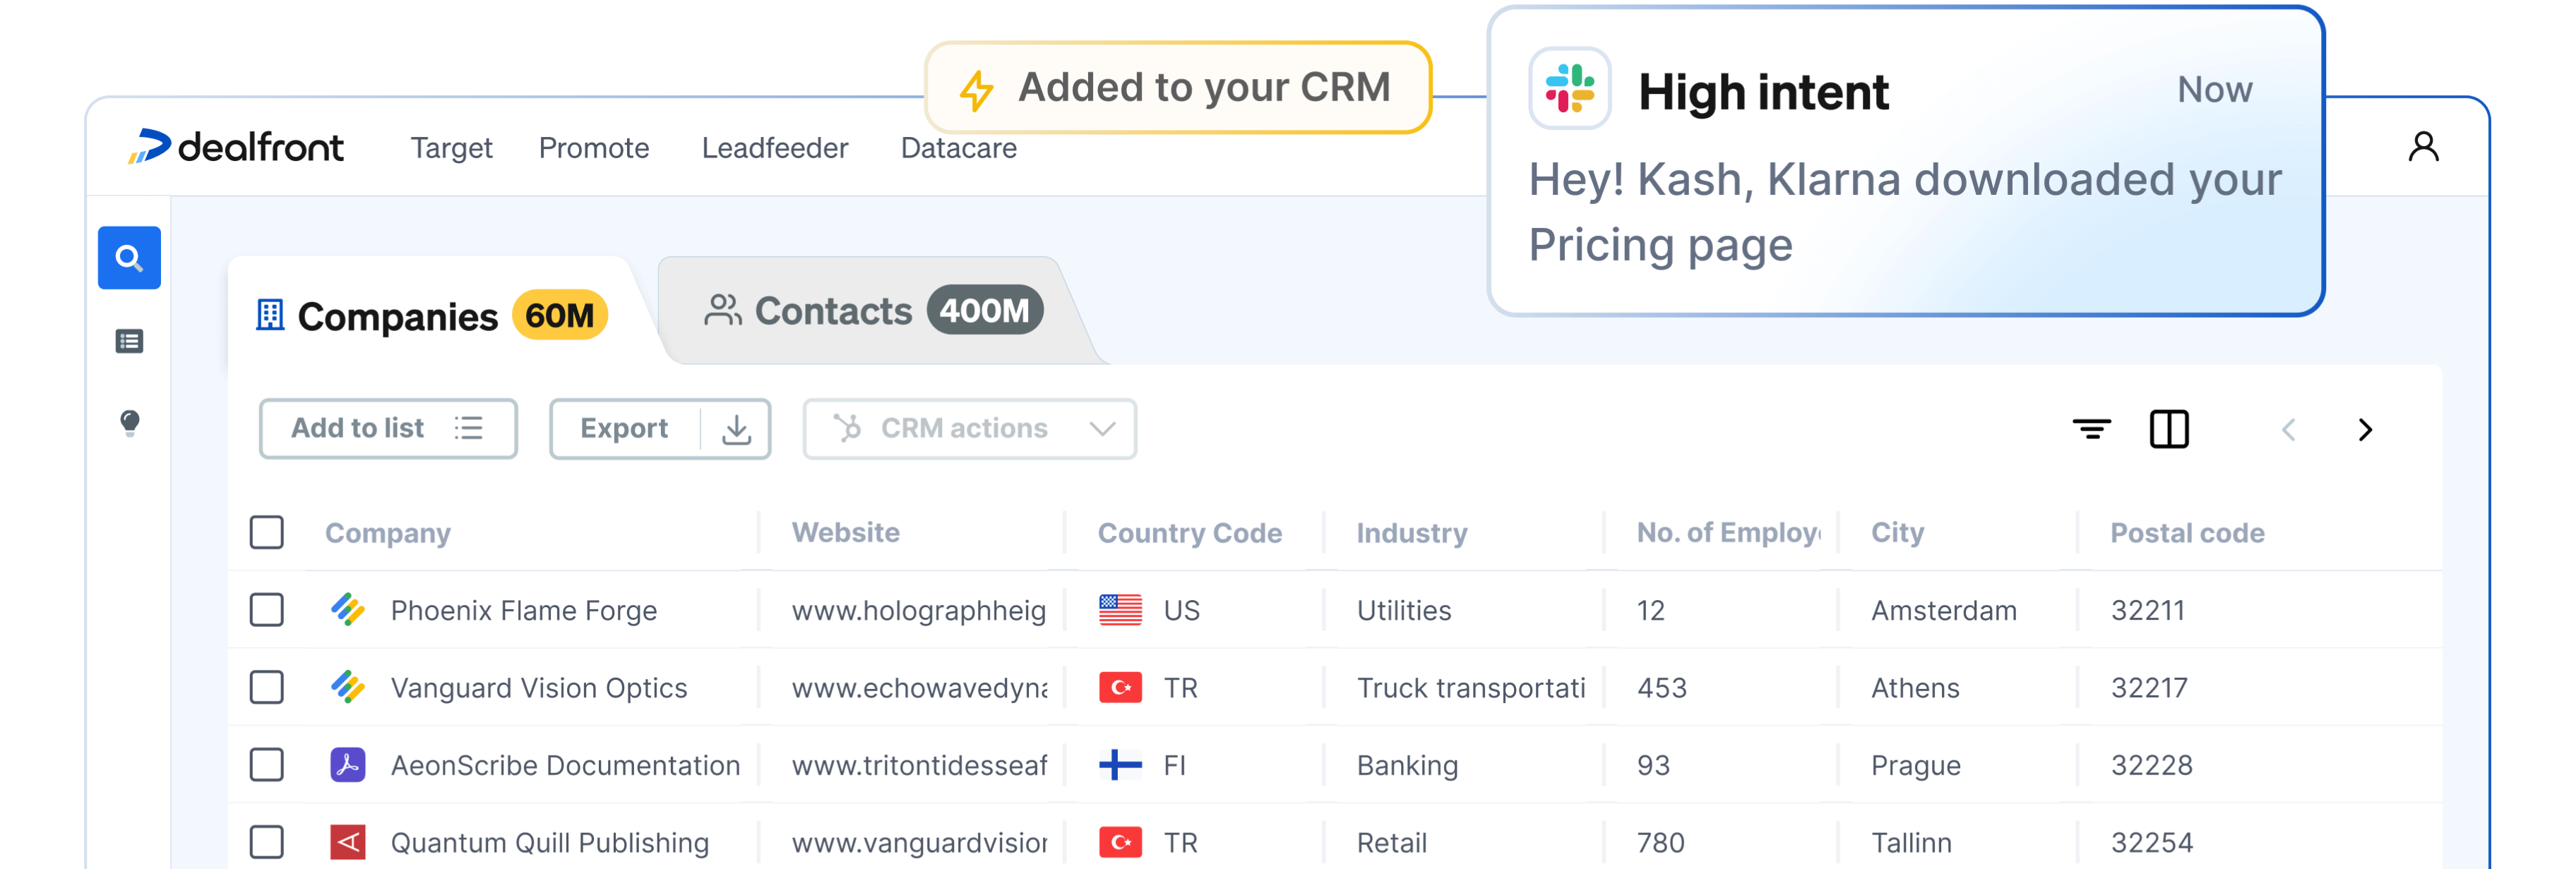Toggle the column layout icon
This screenshot has width=2576, height=869.
[2169, 430]
